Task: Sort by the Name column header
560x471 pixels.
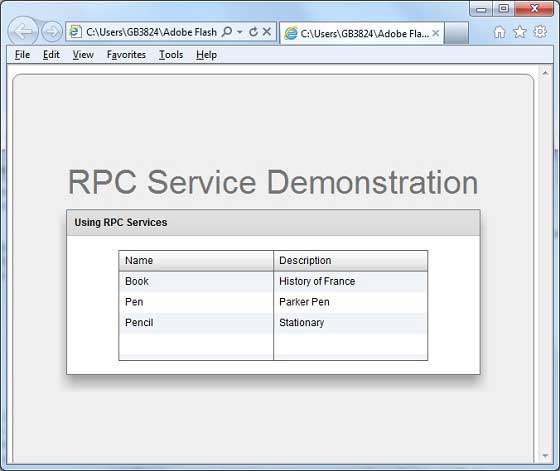Action: pyautogui.click(x=196, y=261)
